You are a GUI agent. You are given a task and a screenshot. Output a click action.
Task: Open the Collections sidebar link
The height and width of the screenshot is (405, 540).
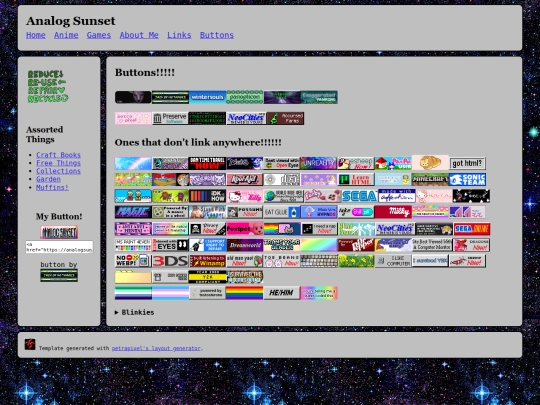click(58, 171)
